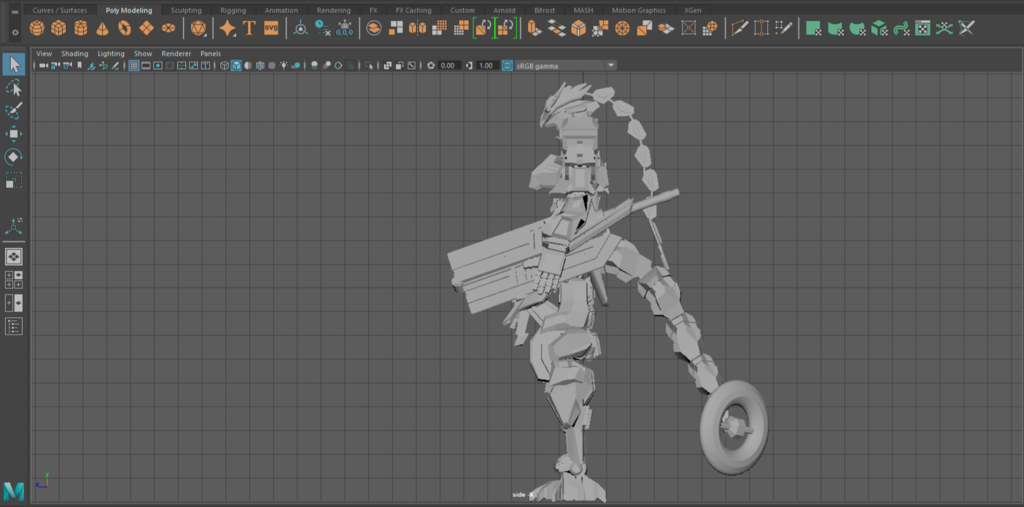This screenshot has height=507, width=1024.
Task: Click the Quad Draw shelf icon
Action: click(783, 28)
